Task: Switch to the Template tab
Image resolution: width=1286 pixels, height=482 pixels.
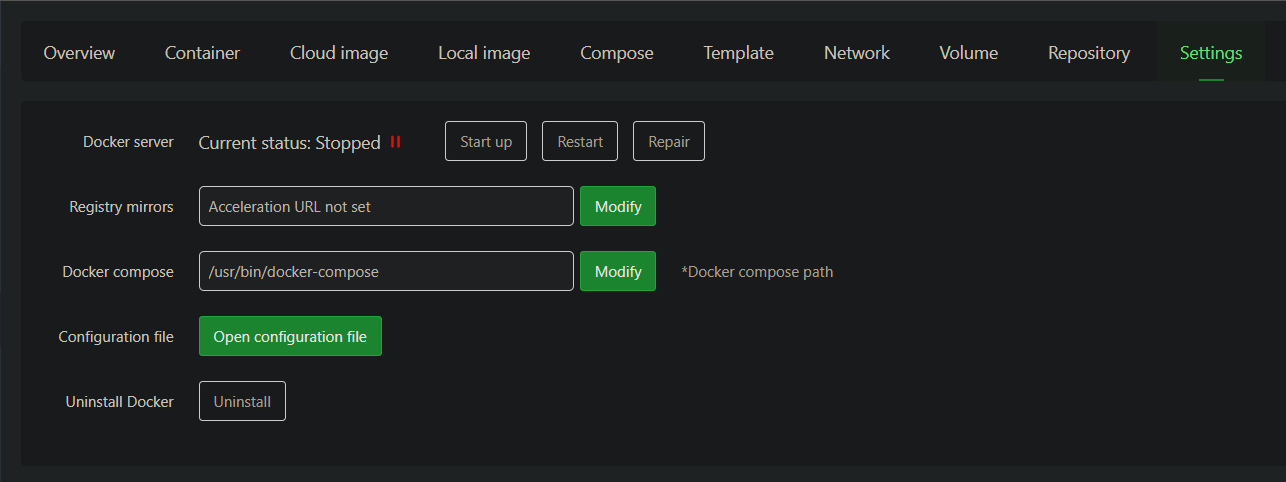Action: [x=738, y=53]
